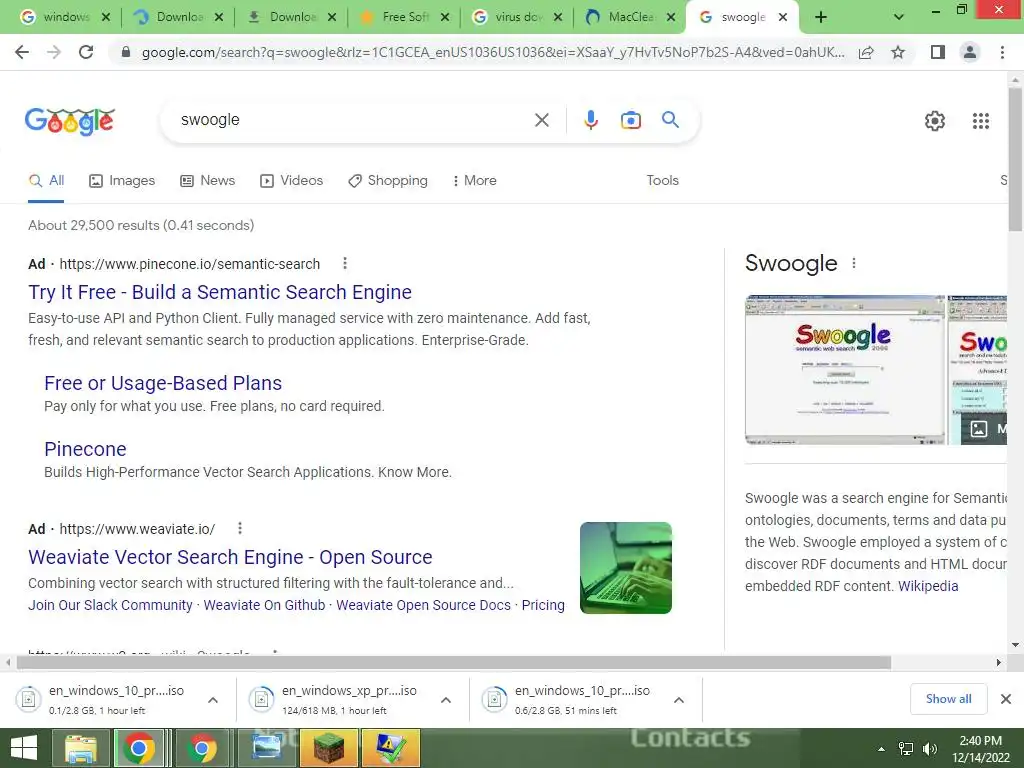The width and height of the screenshot is (1024, 768).
Task: Open Minecraft block icon in taskbar
Action: [x=328, y=748]
